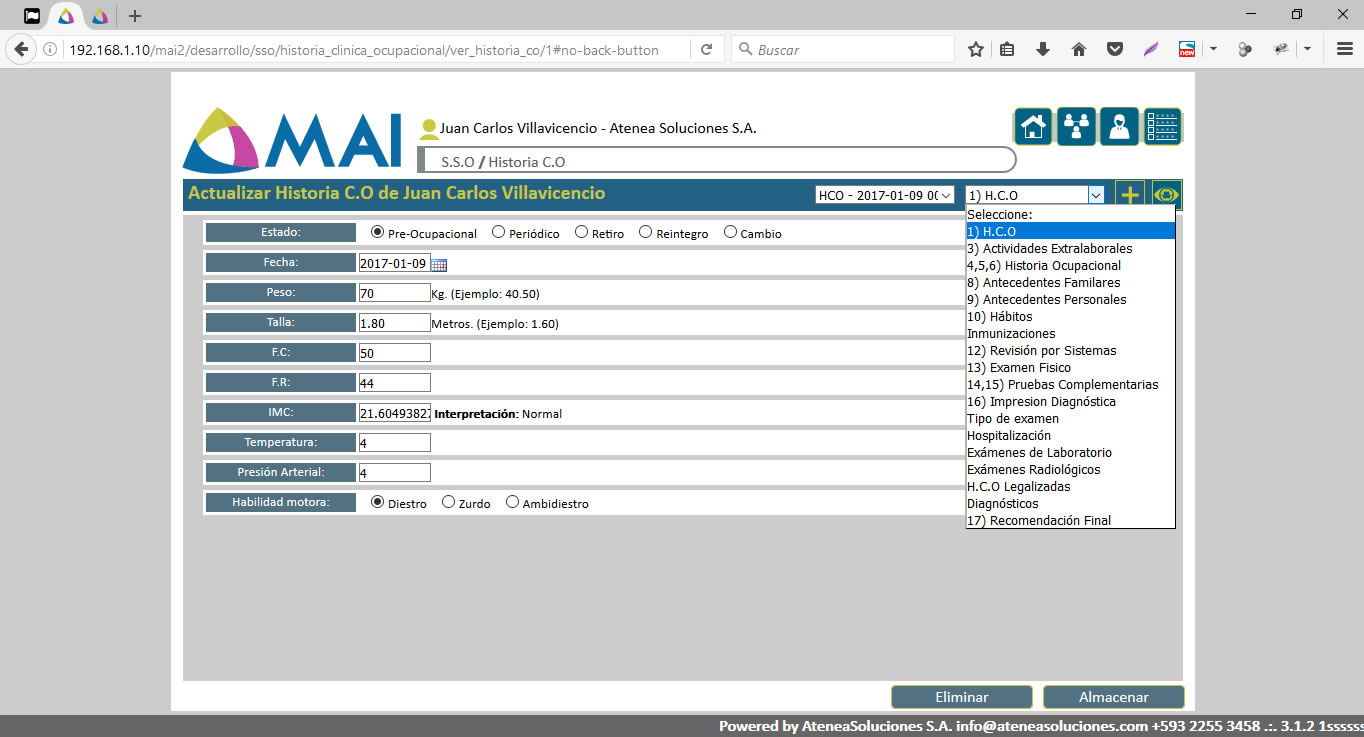This screenshot has height=737, width=1364.
Task: Click the eye view icon
Action: pyautogui.click(x=1166, y=195)
